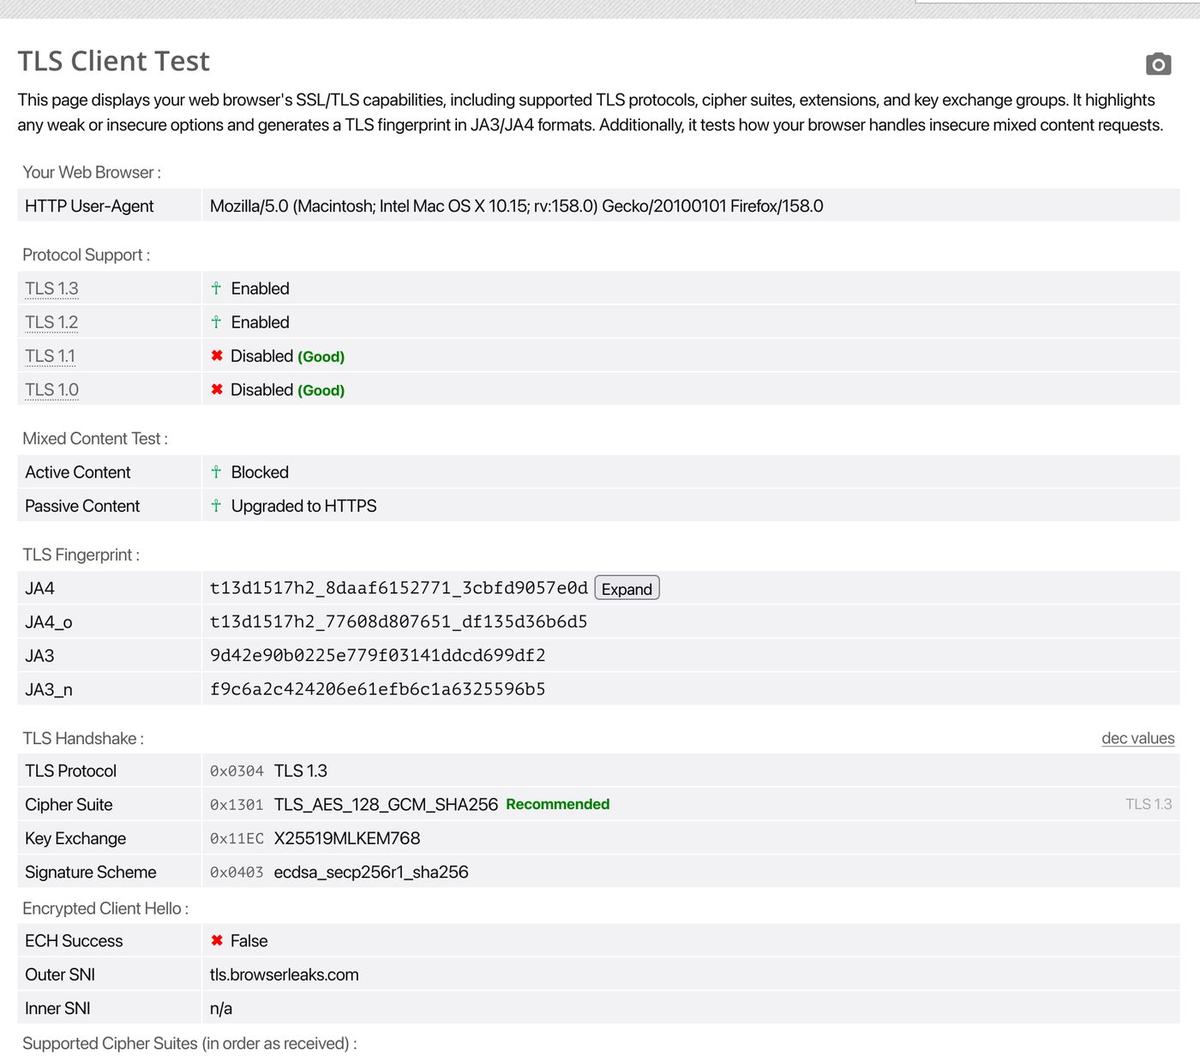
Task: Click the ECH Success False value
Action: point(249,941)
